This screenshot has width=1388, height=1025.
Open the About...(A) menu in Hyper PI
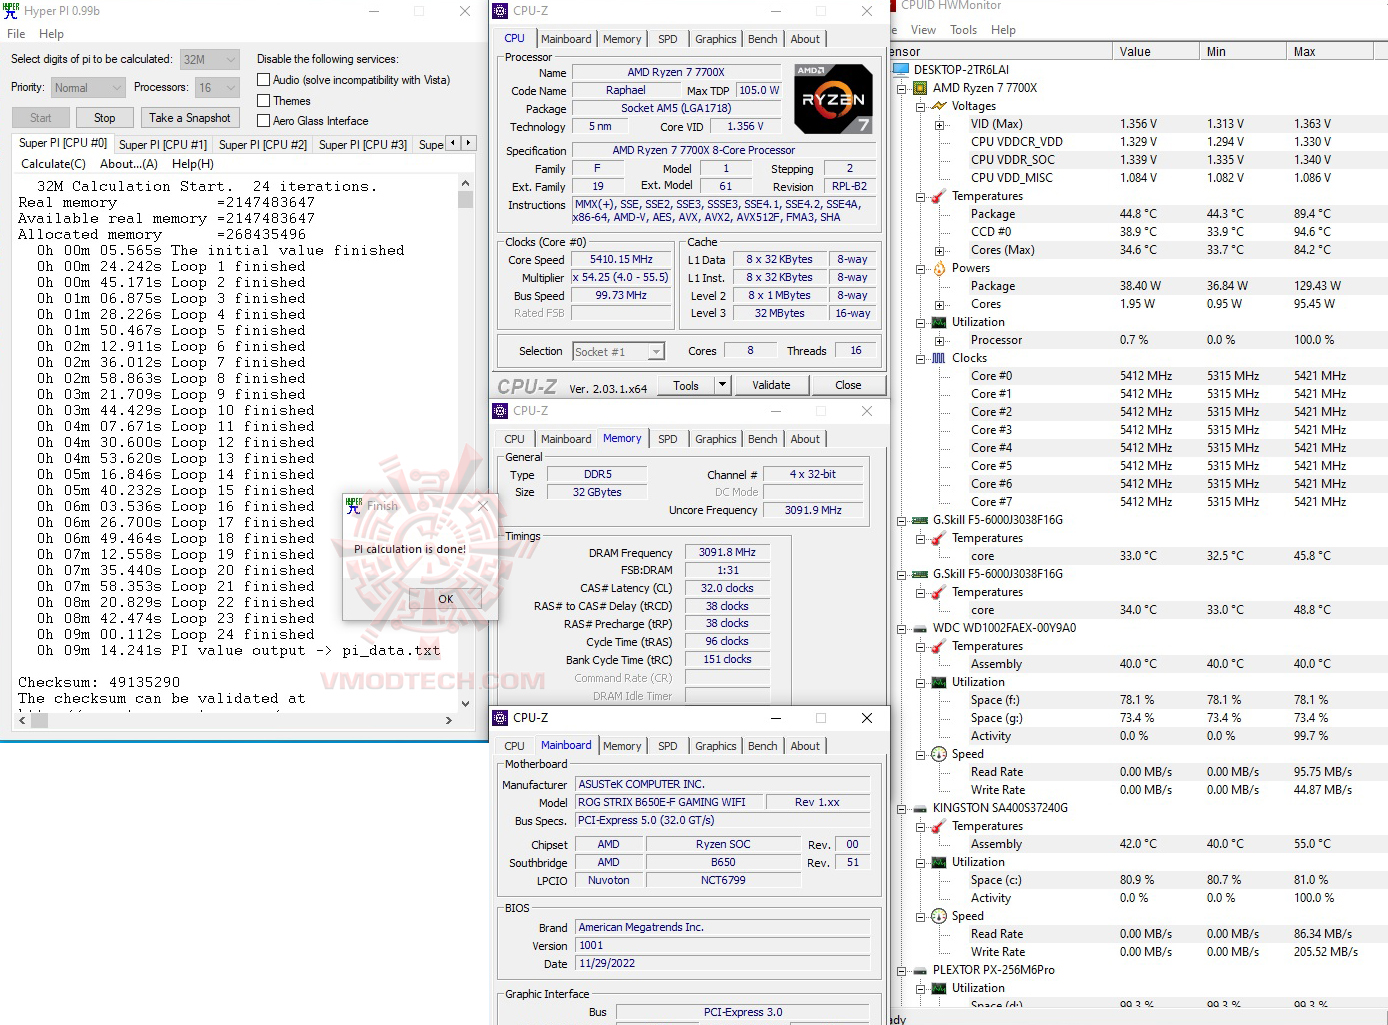pyautogui.click(x=129, y=164)
